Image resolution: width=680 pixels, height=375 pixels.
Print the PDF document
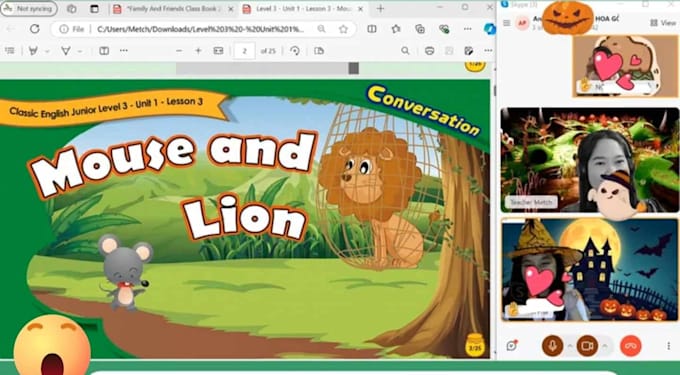click(x=429, y=51)
